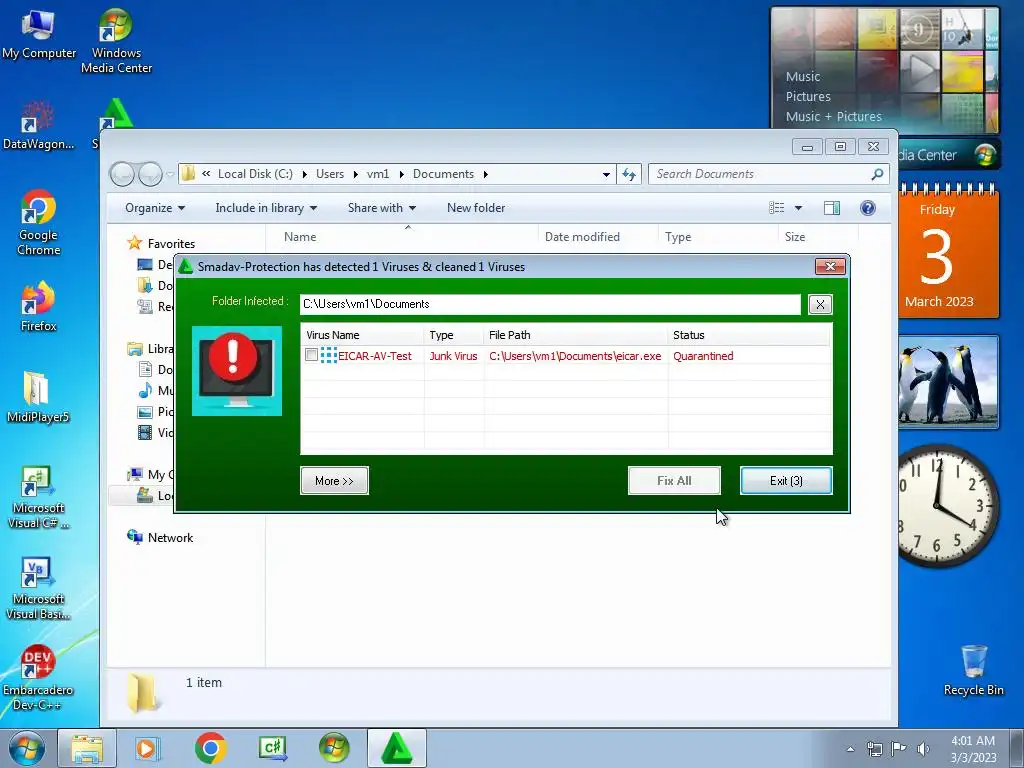Viewport: 1024px width, 768px height.
Task: Open Embarcadero Dev-C++ desktop icon
Action: (x=38, y=679)
